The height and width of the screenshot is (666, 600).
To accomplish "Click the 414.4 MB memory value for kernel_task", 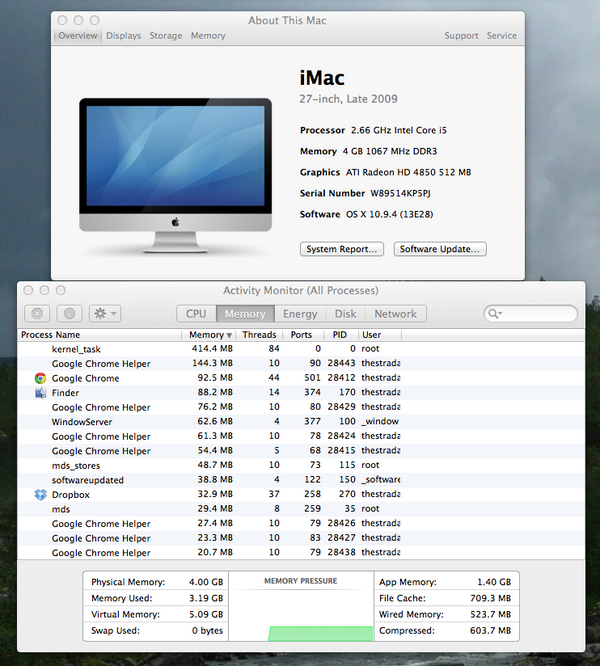I will [x=212, y=349].
